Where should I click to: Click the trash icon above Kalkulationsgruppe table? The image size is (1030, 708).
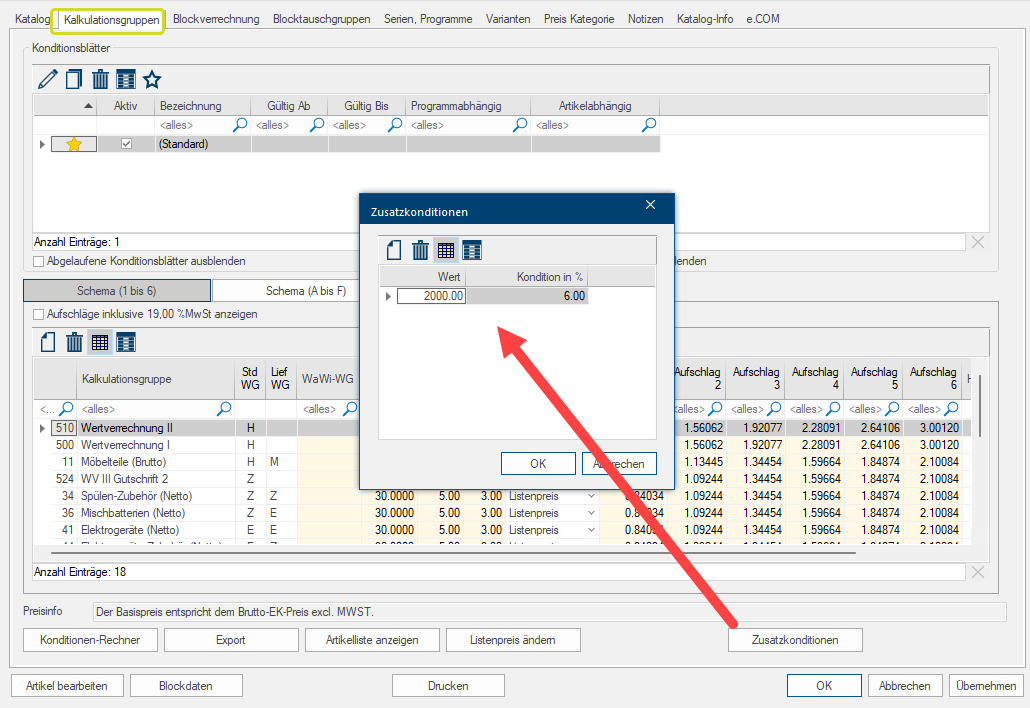pyautogui.click(x=74, y=343)
